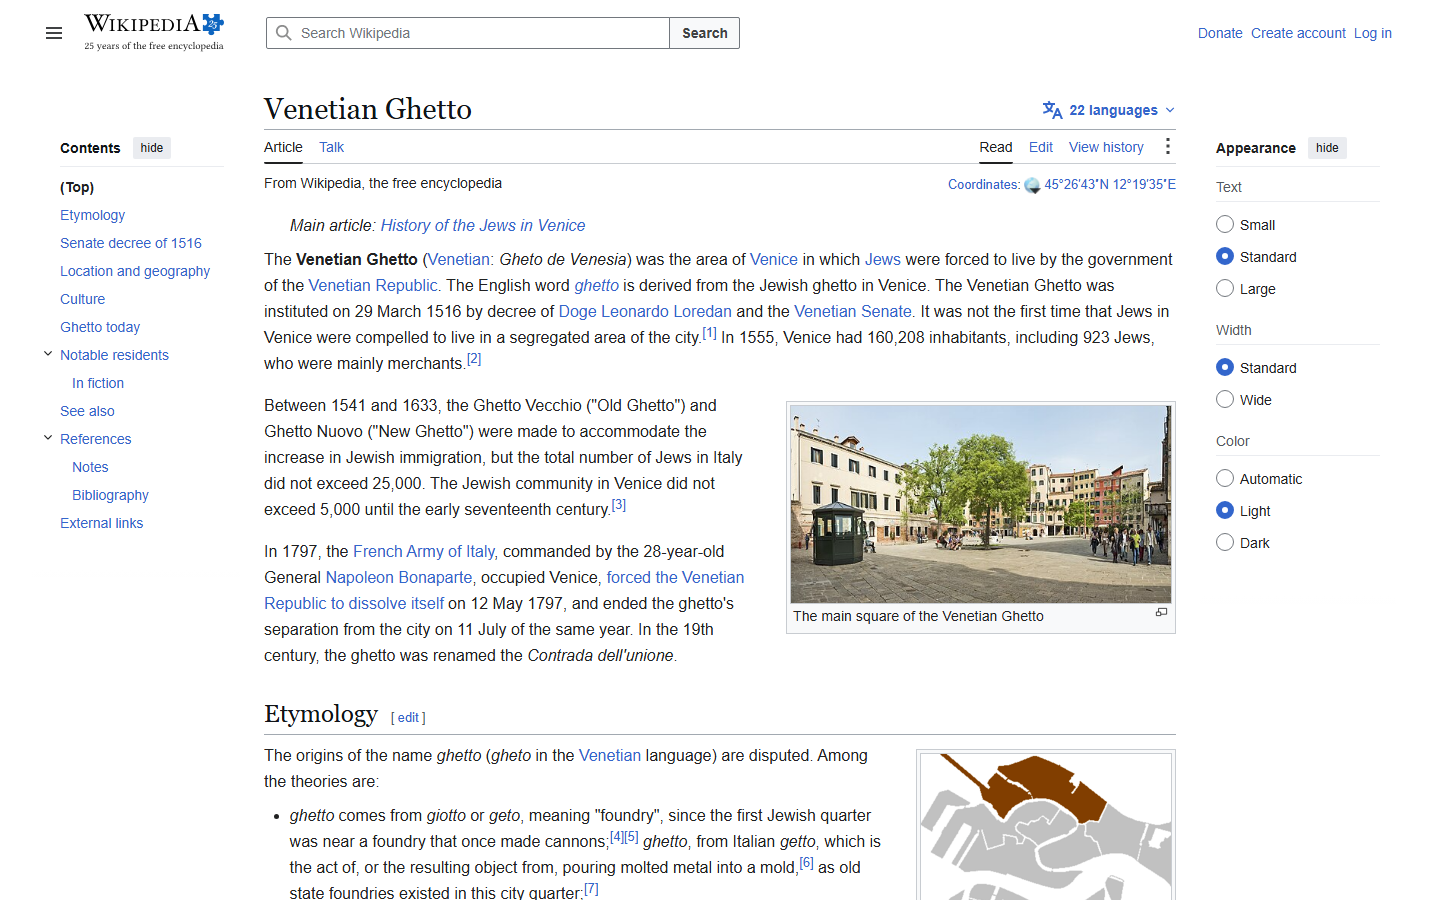Image resolution: width=1440 pixels, height=900 pixels.
Task: Go to Senate decree of 1516 section
Action: (131, 243)
